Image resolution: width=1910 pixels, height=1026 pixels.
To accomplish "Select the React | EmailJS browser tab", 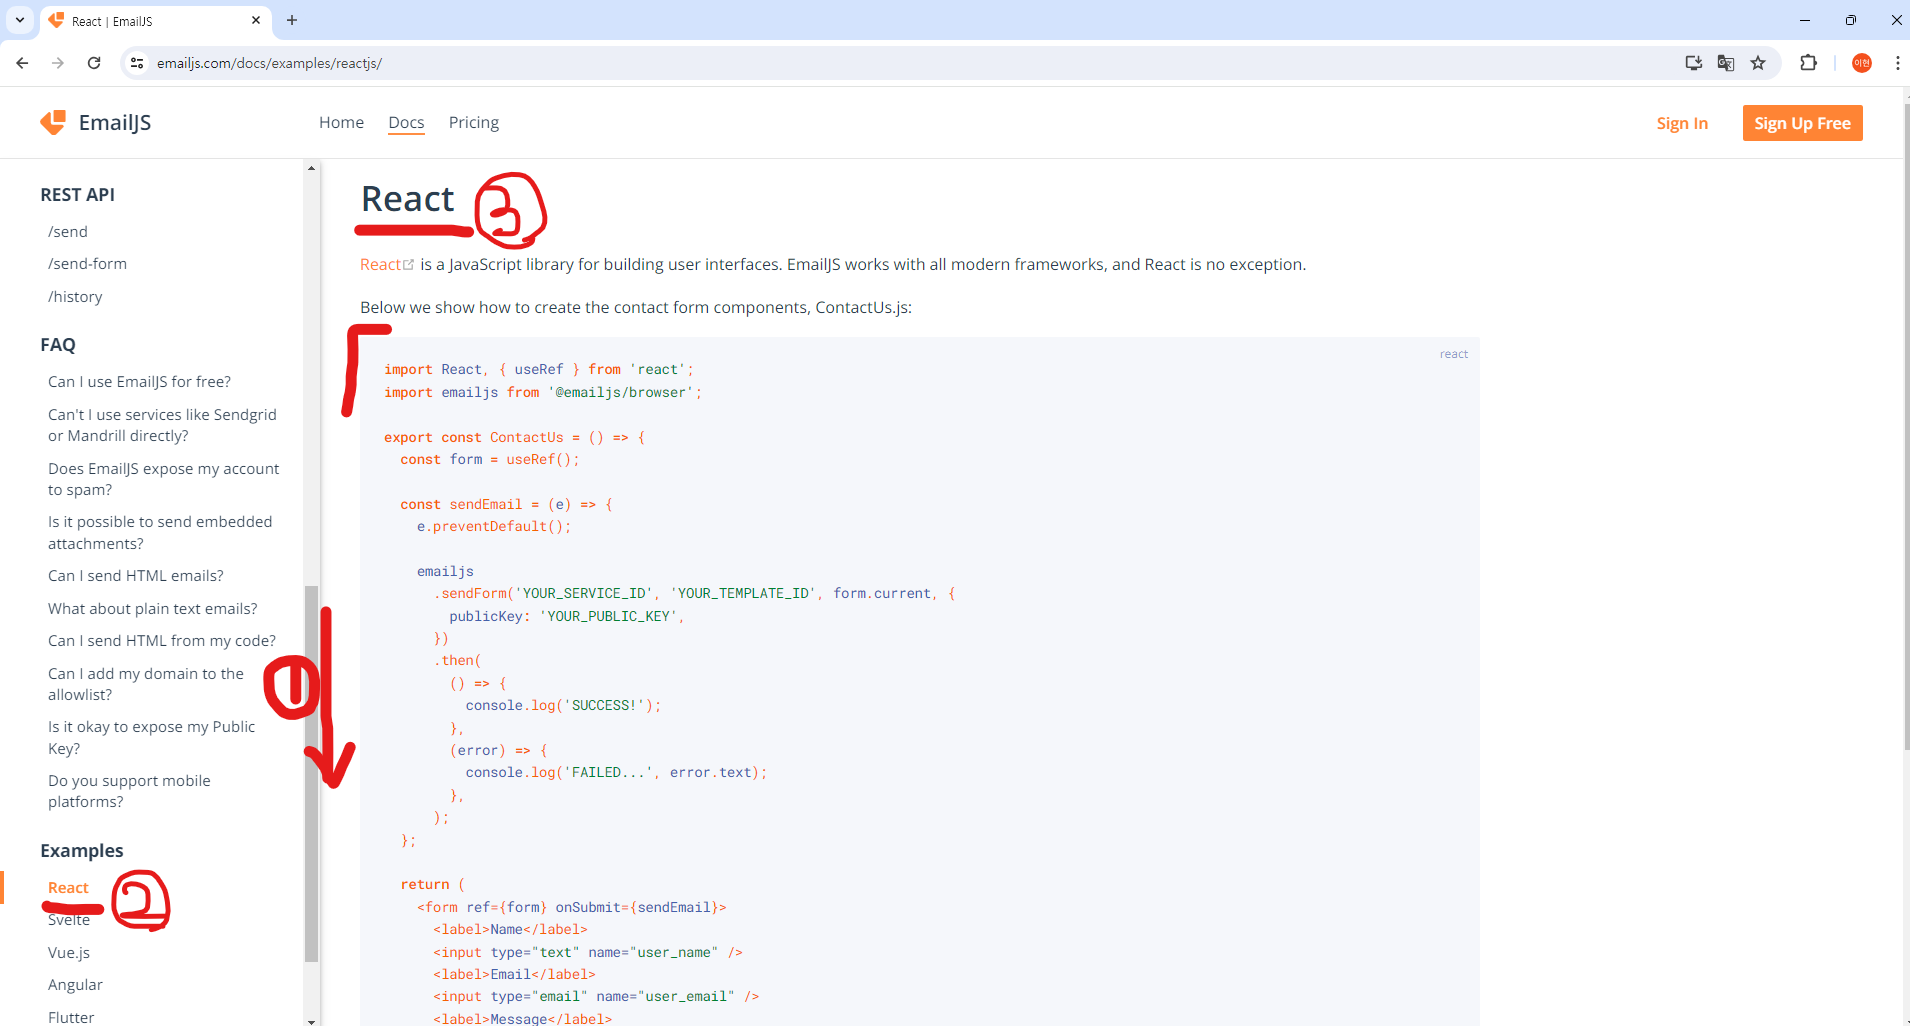I will 155,21.
